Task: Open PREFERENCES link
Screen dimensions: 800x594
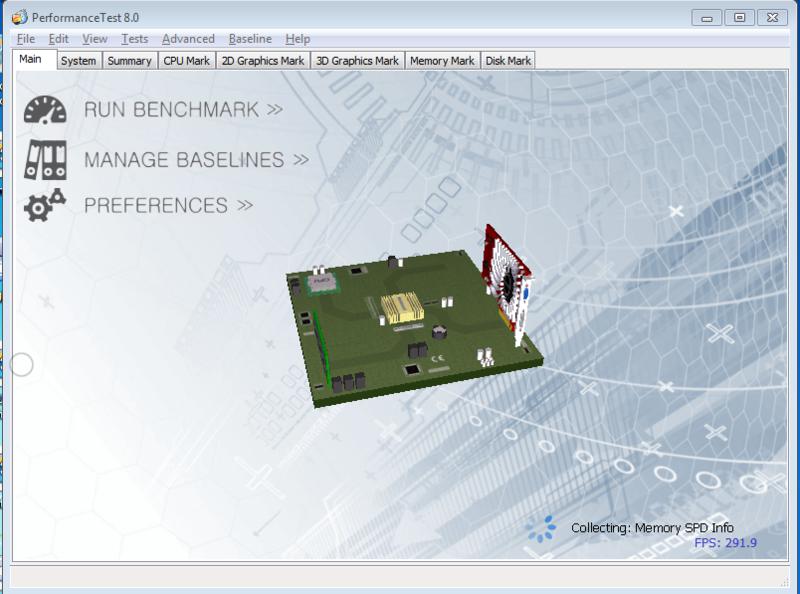Action: (x=168, y=206)
